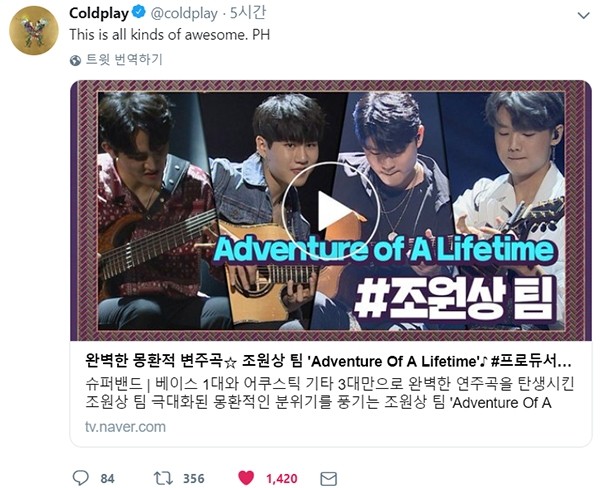Open the envelope direct message icon

(328, 479)
